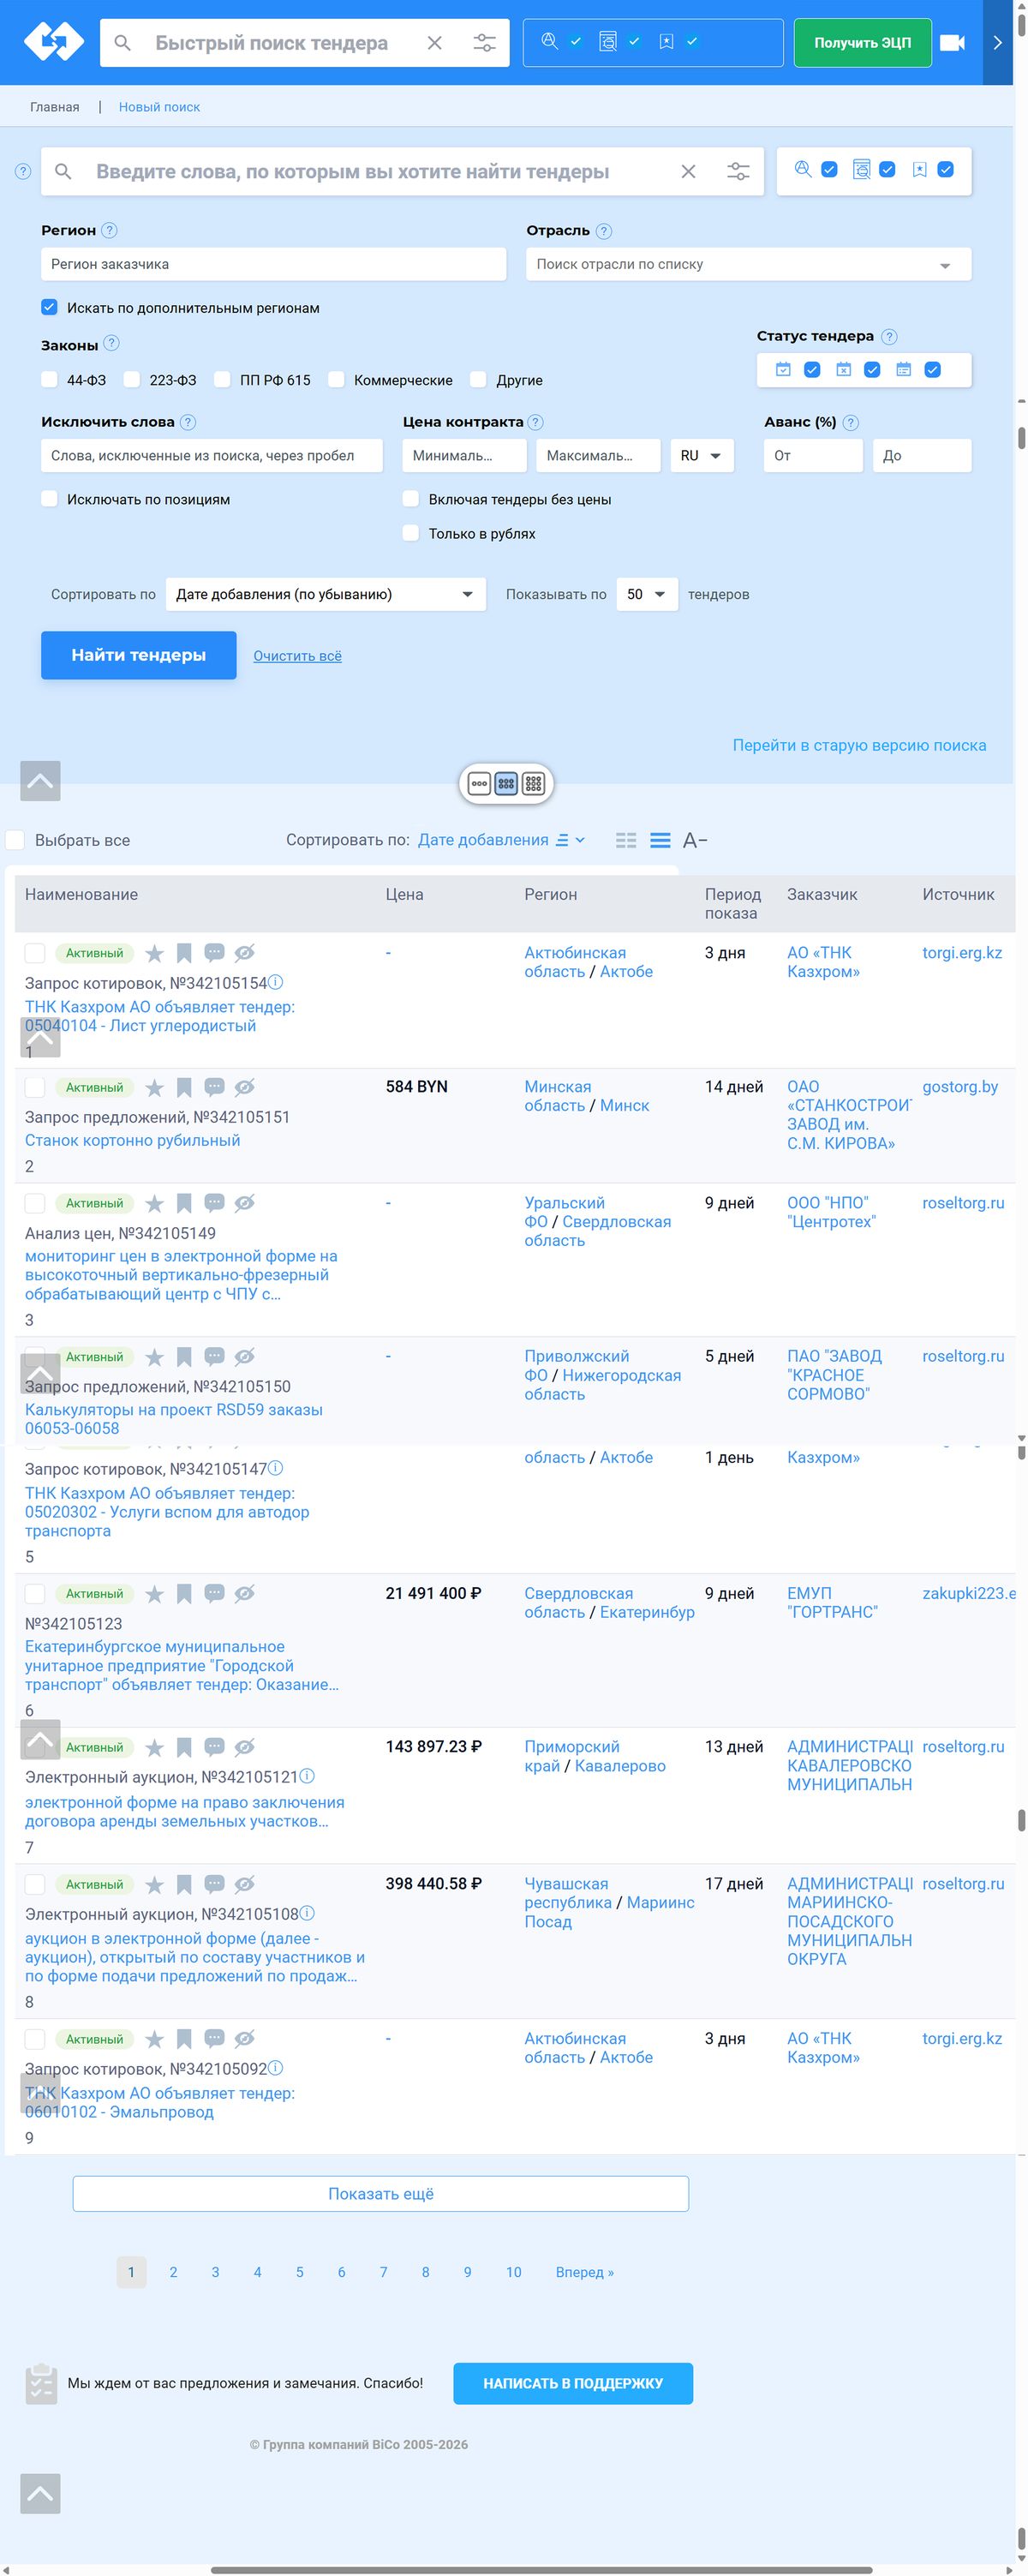Open the Цена контракта help icon
This screenshot has width=1028, height=2576.
click(536, 422)
